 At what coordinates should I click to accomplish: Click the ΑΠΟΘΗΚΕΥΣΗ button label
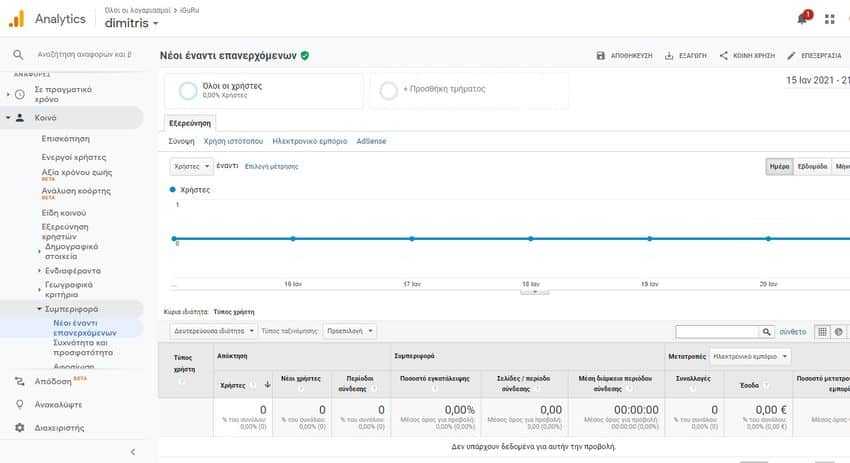632,55
